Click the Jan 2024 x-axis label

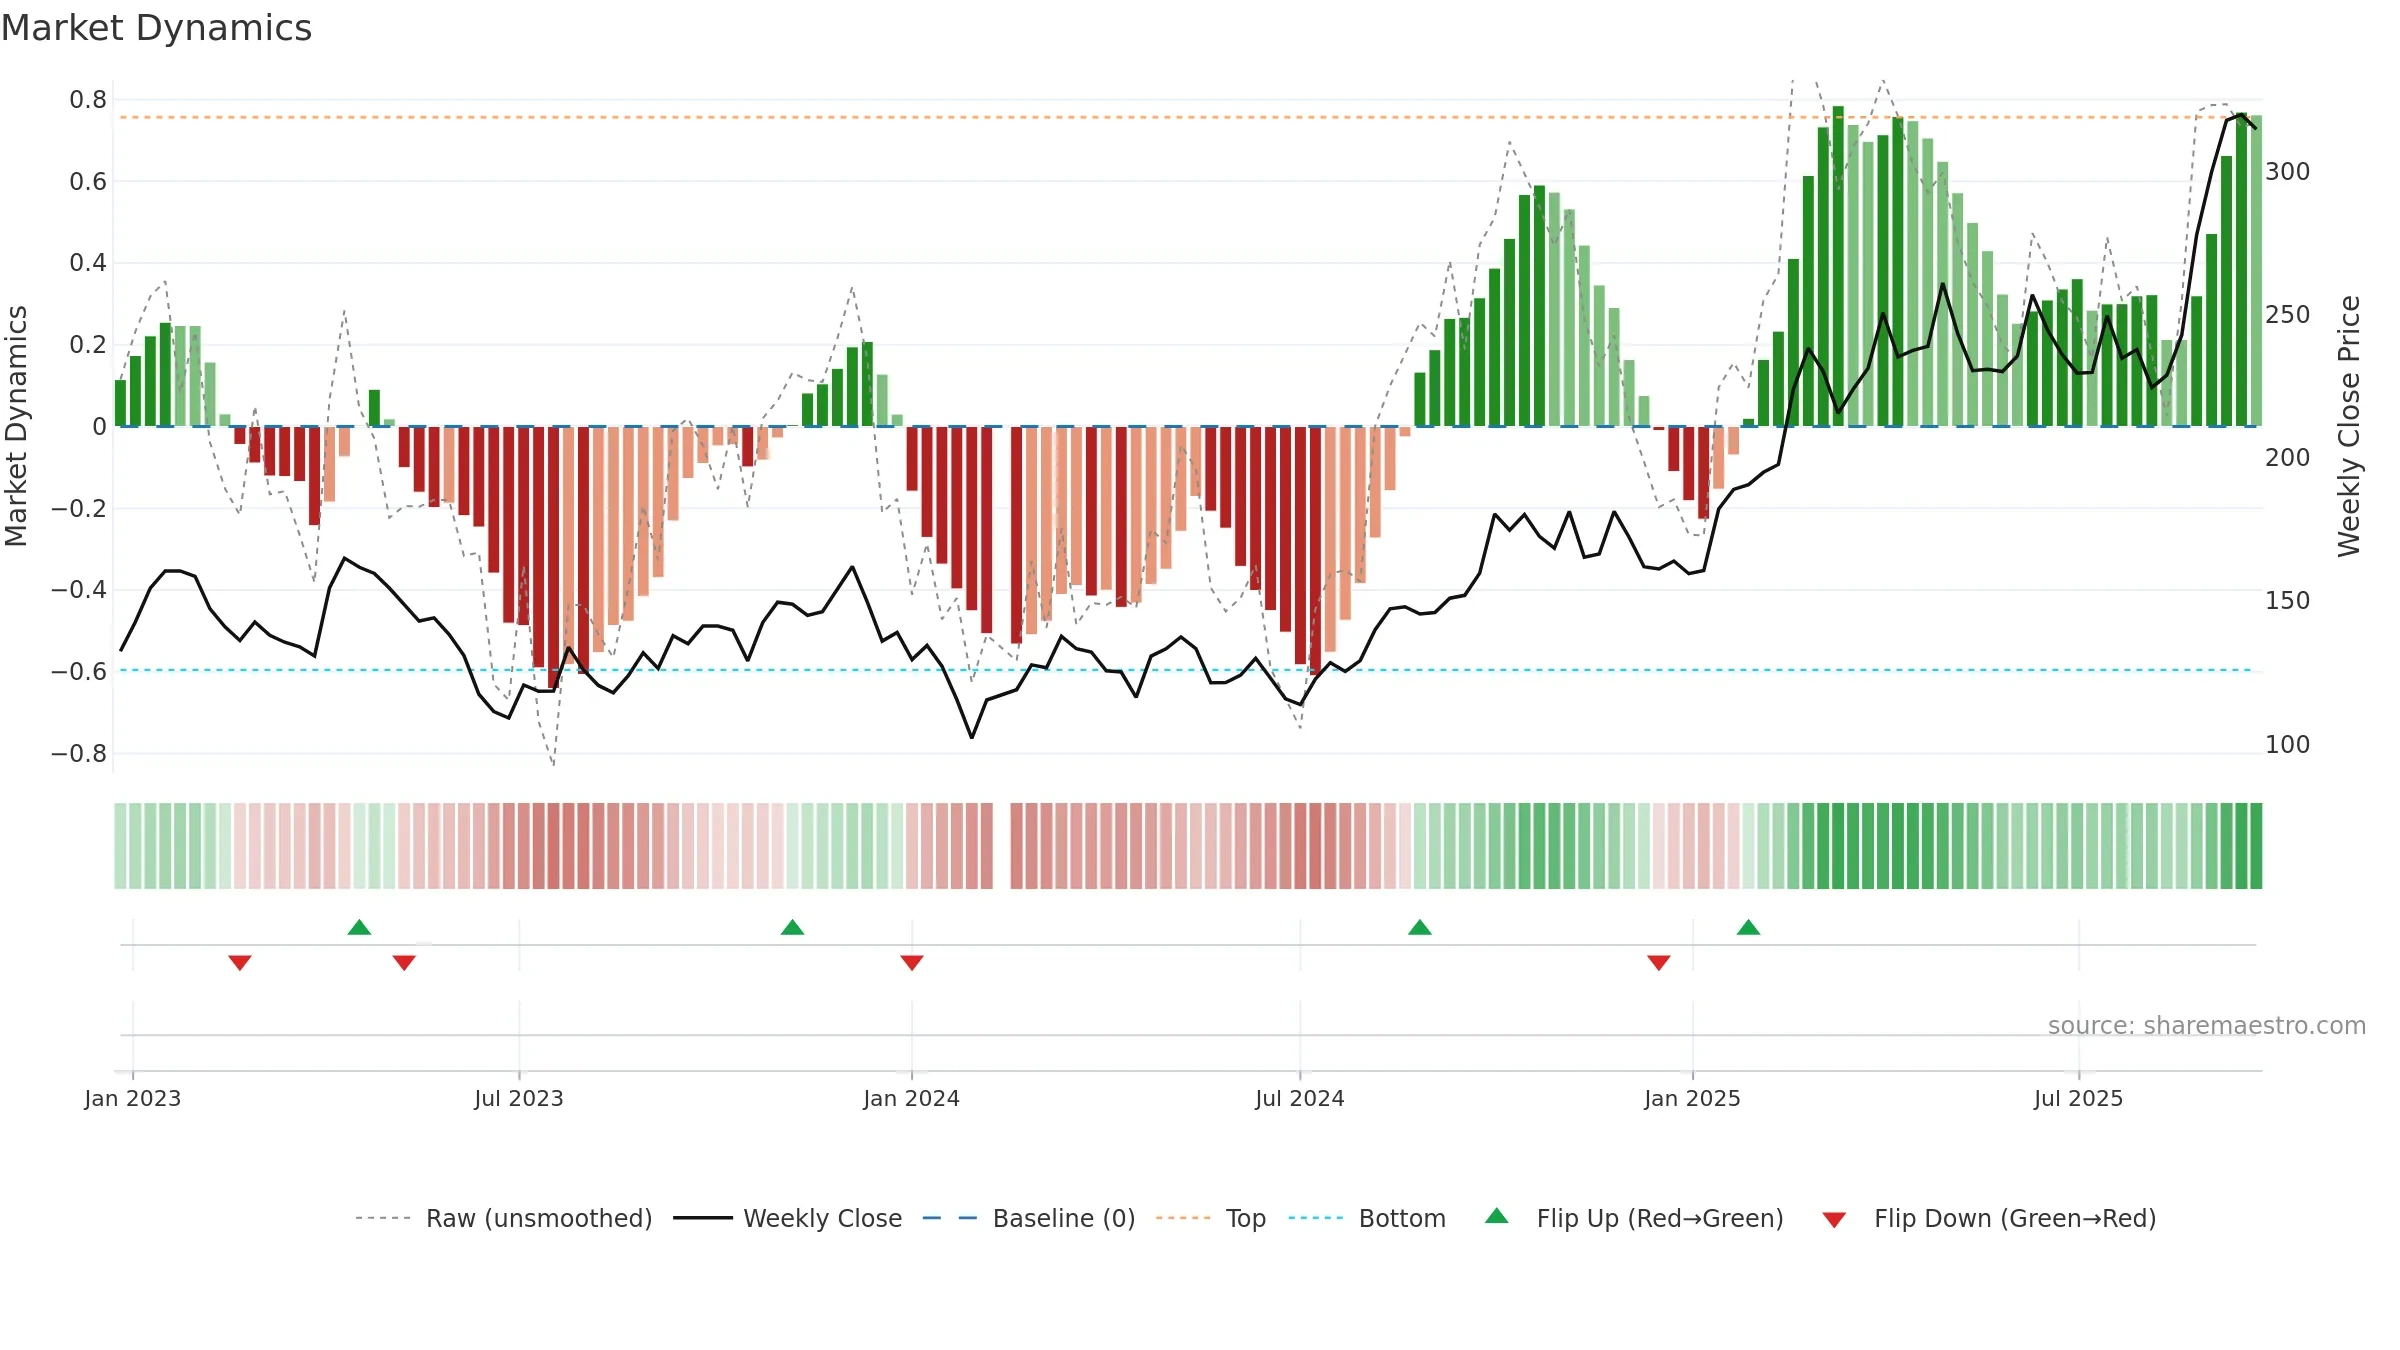coord(912,1098)
